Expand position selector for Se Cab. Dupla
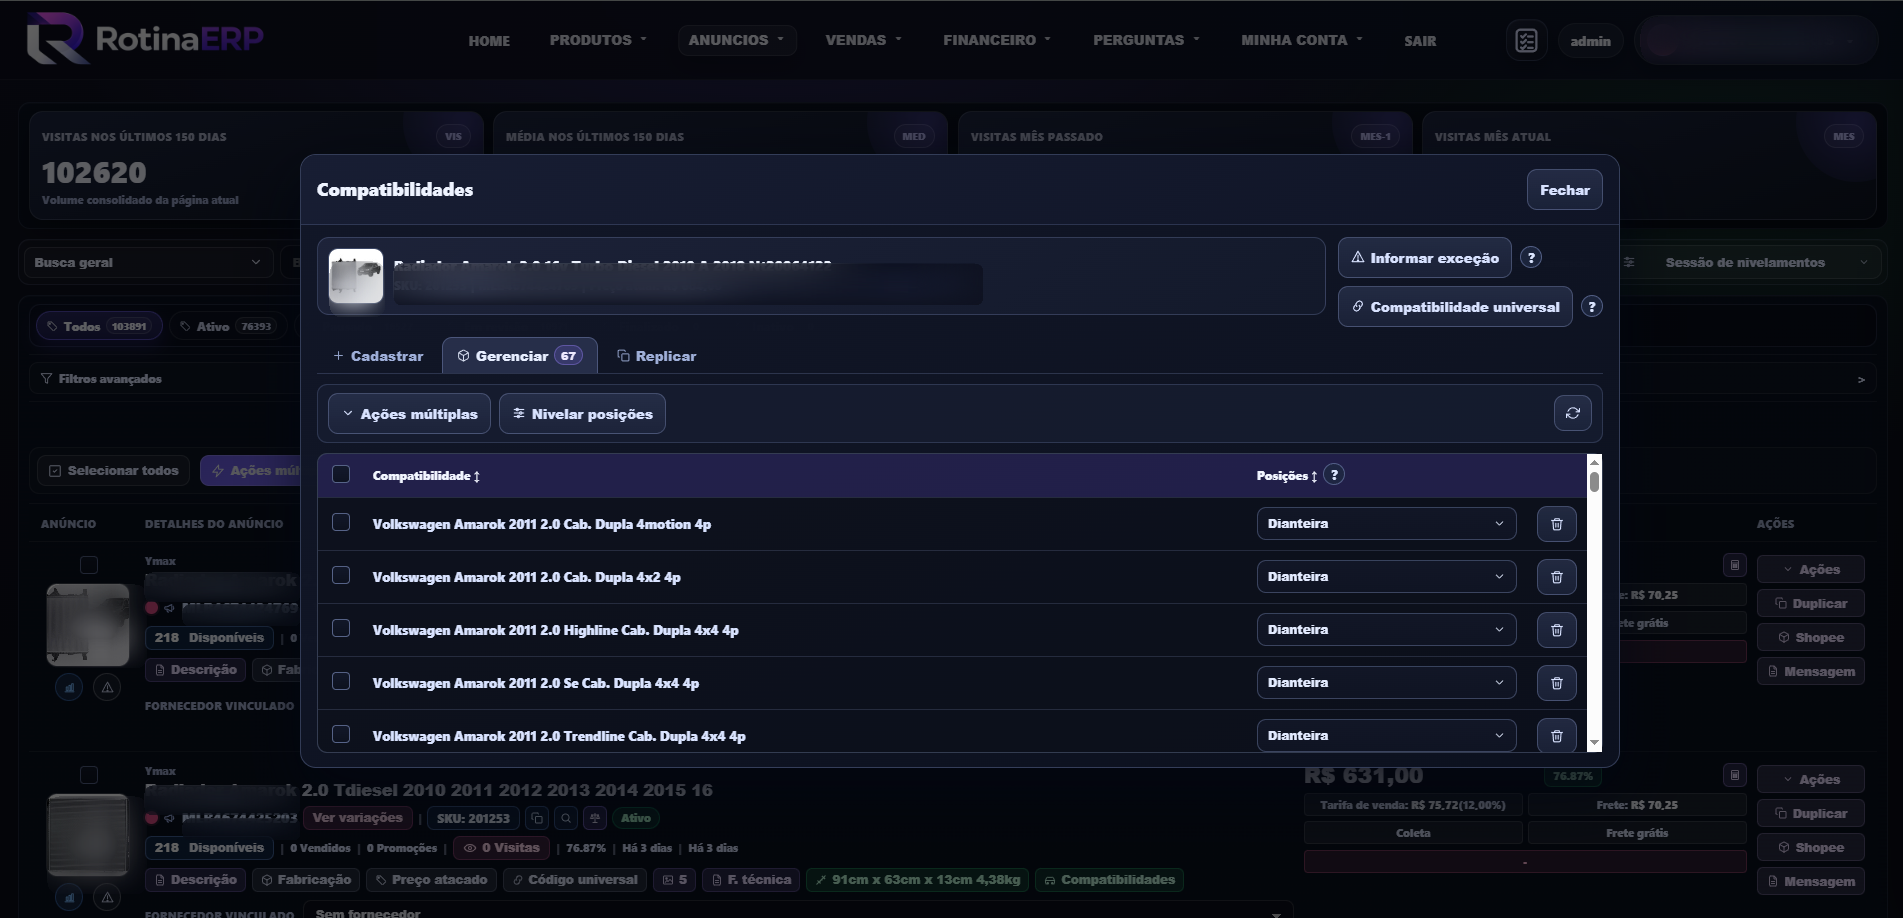Screen dimensions: 1903x918 1386,683
